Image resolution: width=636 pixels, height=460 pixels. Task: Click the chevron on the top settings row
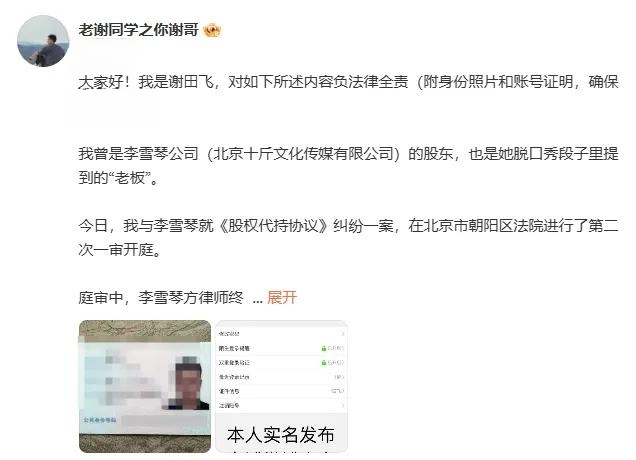343,334
